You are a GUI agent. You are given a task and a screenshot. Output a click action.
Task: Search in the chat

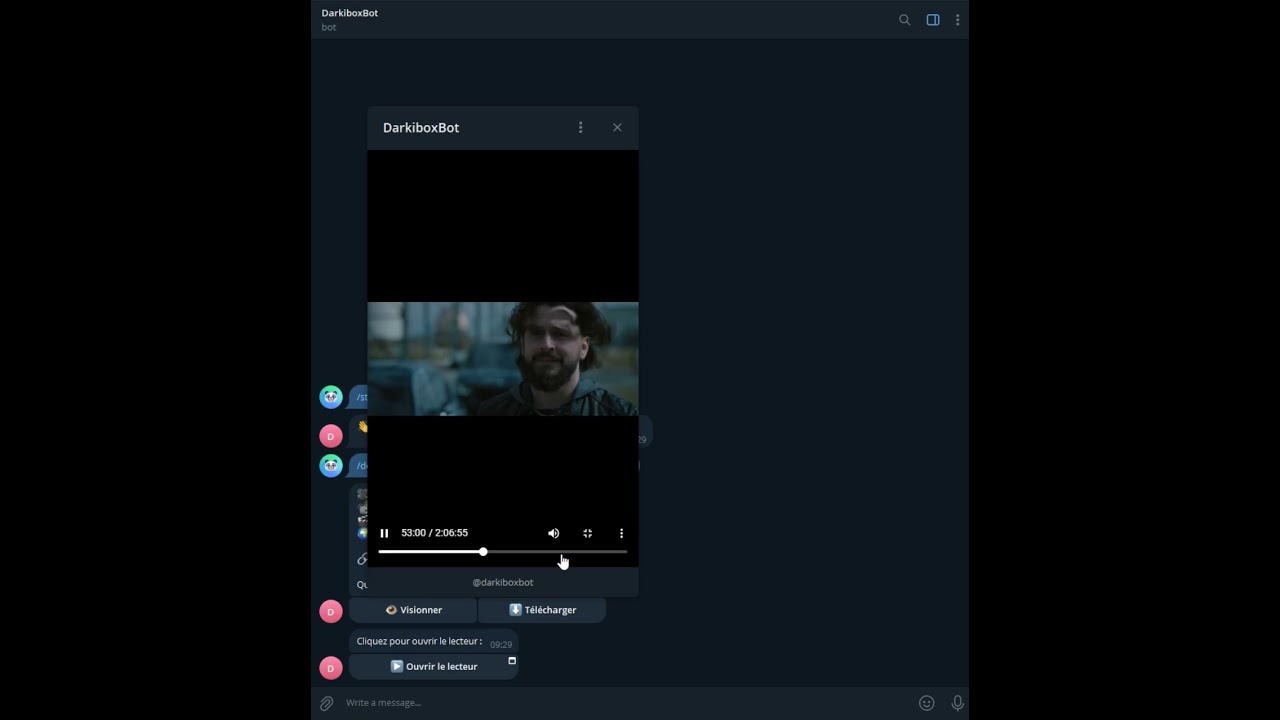pyautogui.click(x=904, y=20)
